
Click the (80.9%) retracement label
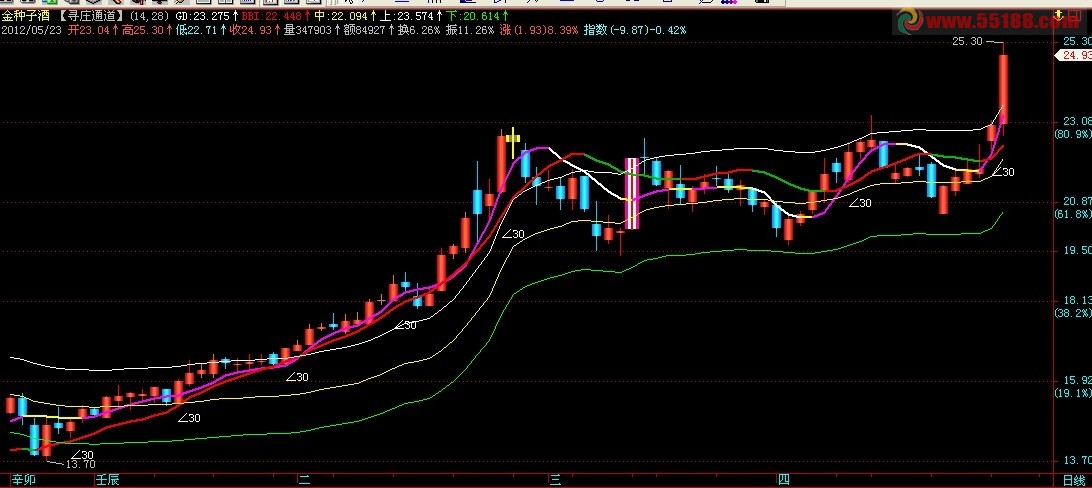(1073, 134)
